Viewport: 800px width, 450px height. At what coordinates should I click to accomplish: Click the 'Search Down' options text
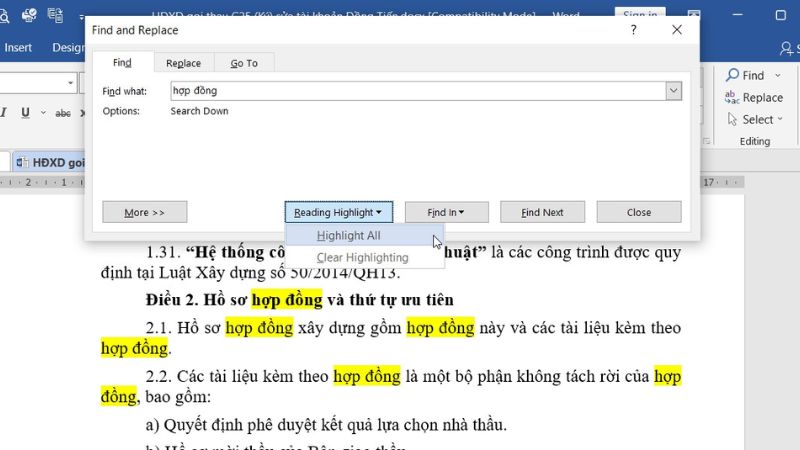199,111
